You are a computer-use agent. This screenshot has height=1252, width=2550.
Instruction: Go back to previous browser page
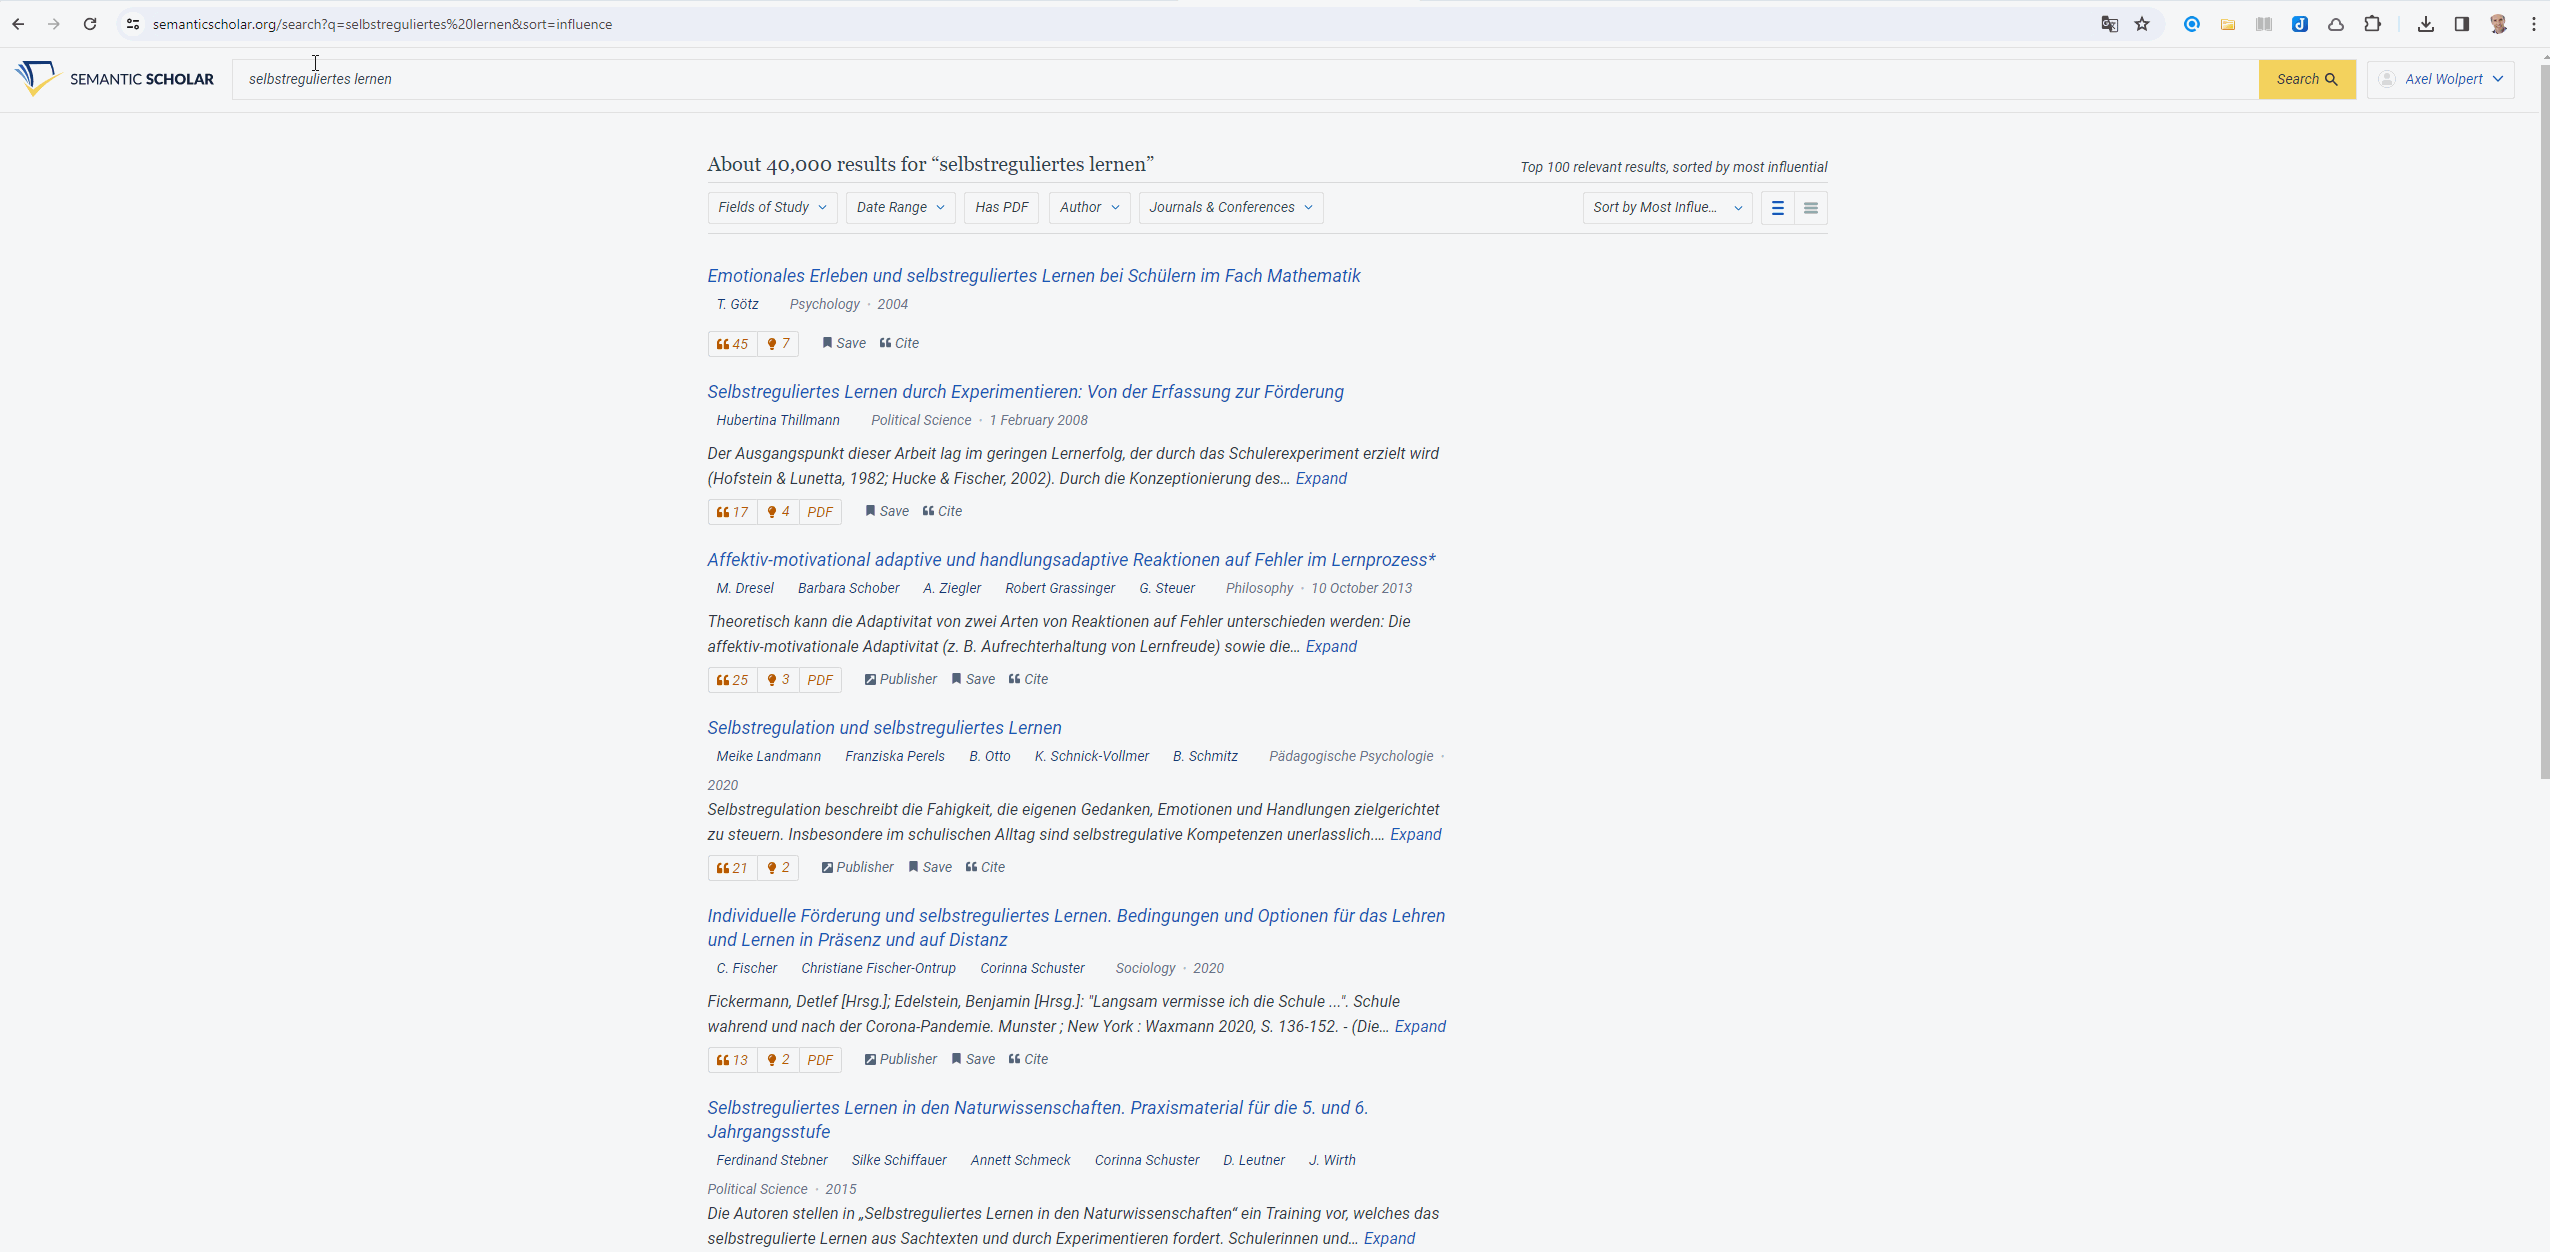pyautogui.click(x=18, y=24)
